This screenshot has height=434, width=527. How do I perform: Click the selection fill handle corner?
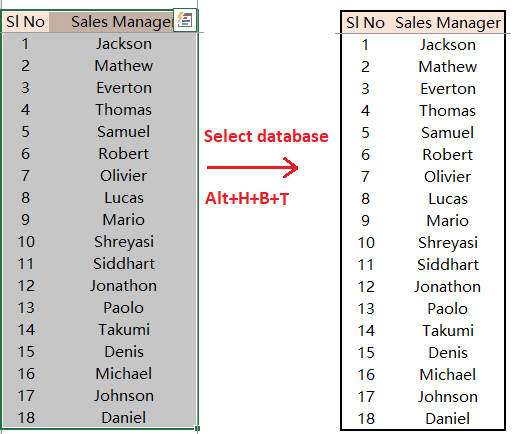pyautogui.click(x=197, y=428)
